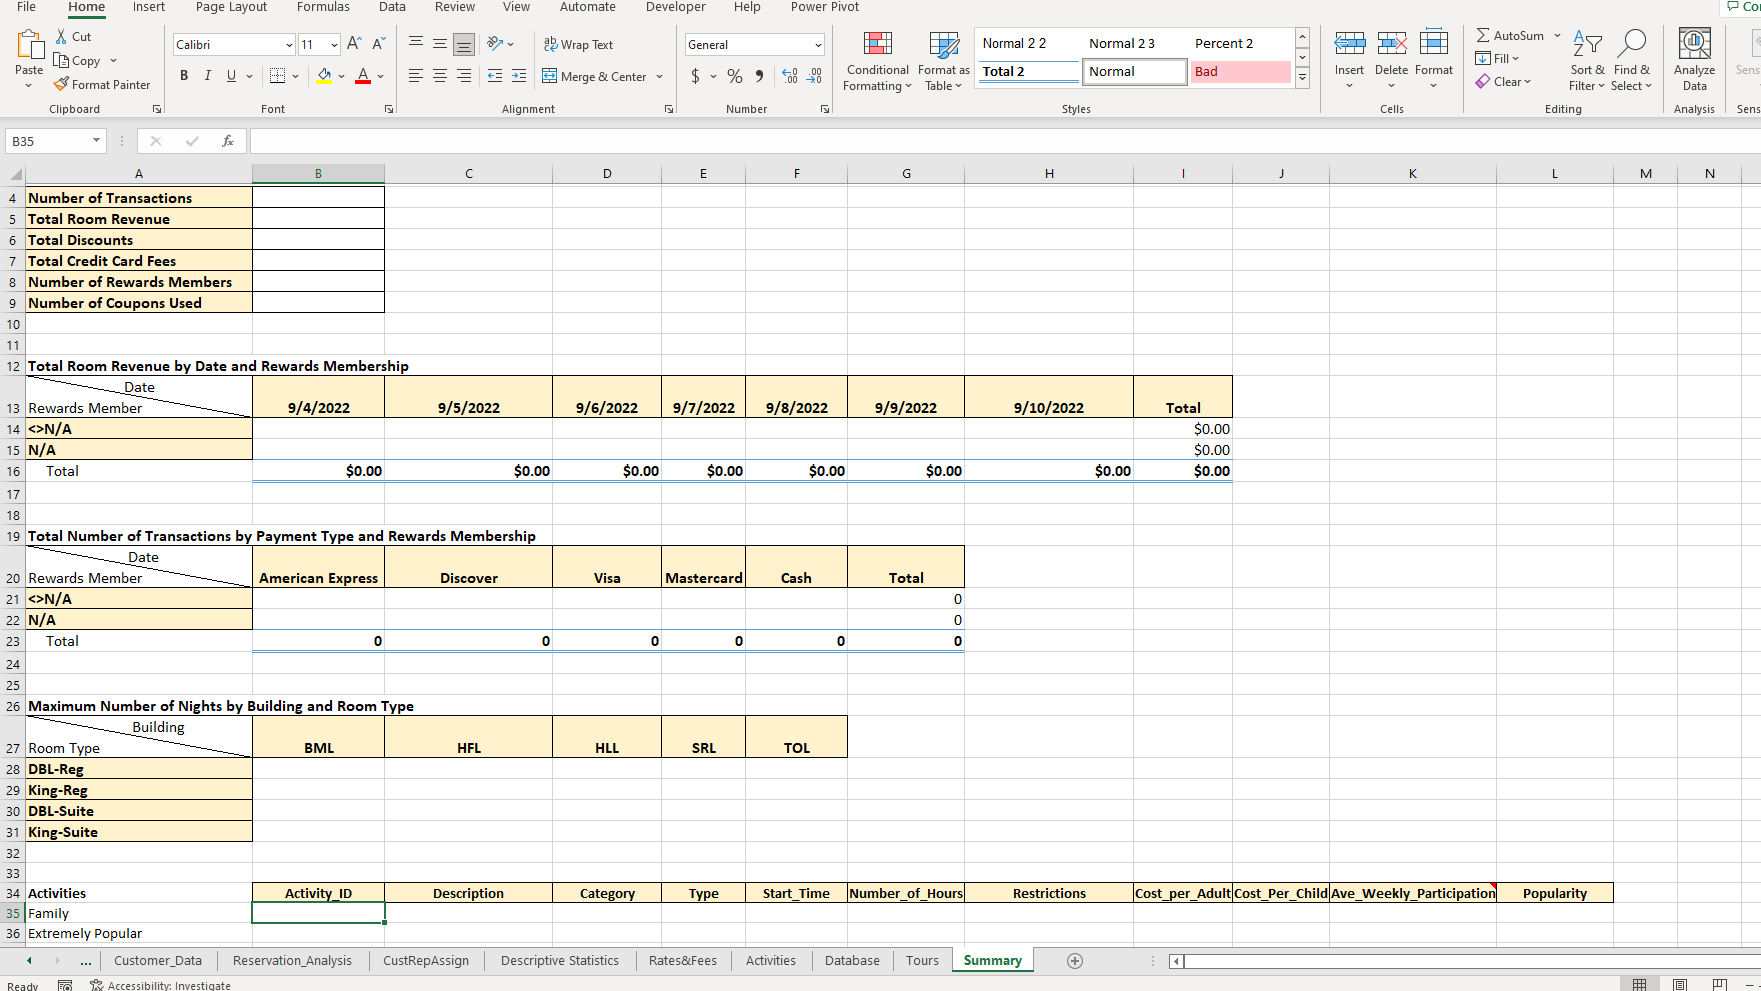The width and height of the screenshot is (1761, 991).
Task: Toggle Align Left
Action: pyautogui.click(x=415, y=76)
